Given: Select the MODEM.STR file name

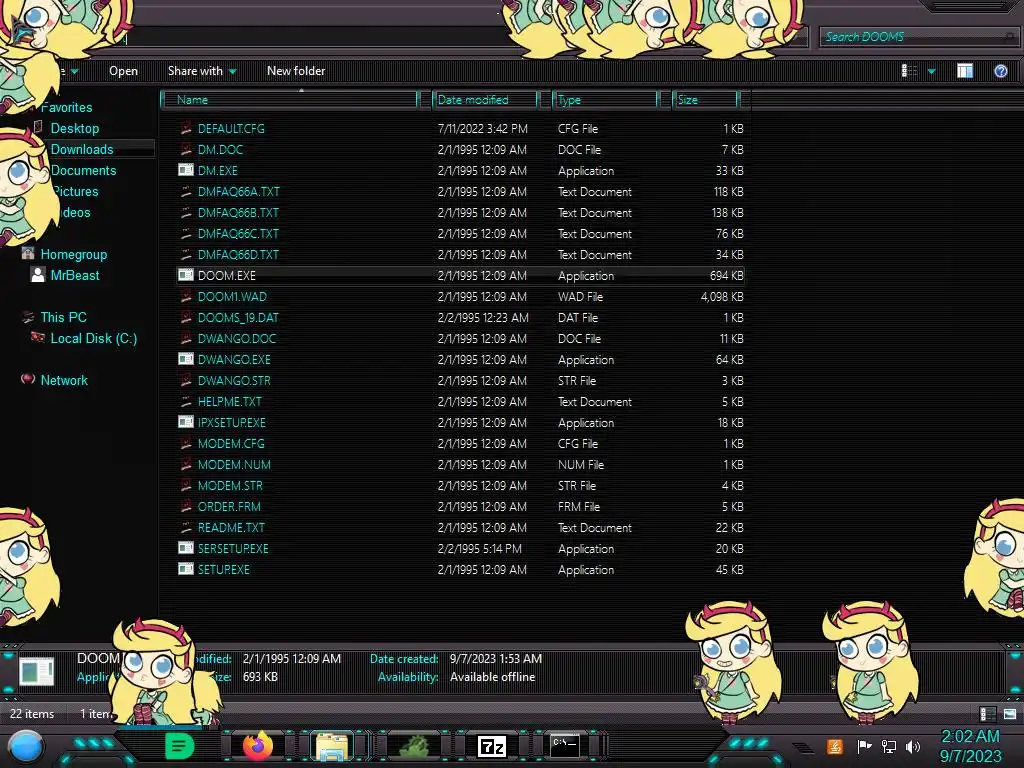Looking at the screenshot, I should click(x=230, y=485).
